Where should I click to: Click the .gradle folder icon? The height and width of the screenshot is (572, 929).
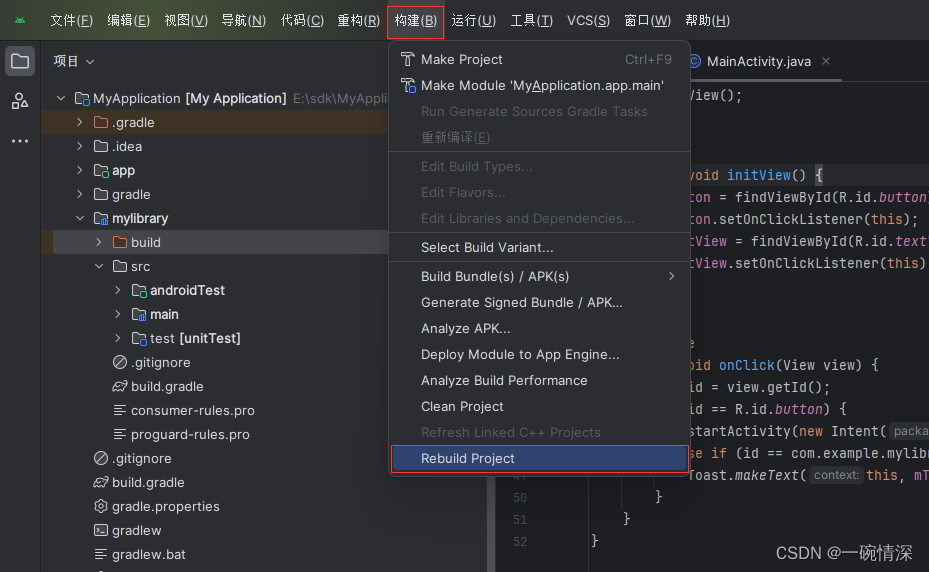click(101, 122)
